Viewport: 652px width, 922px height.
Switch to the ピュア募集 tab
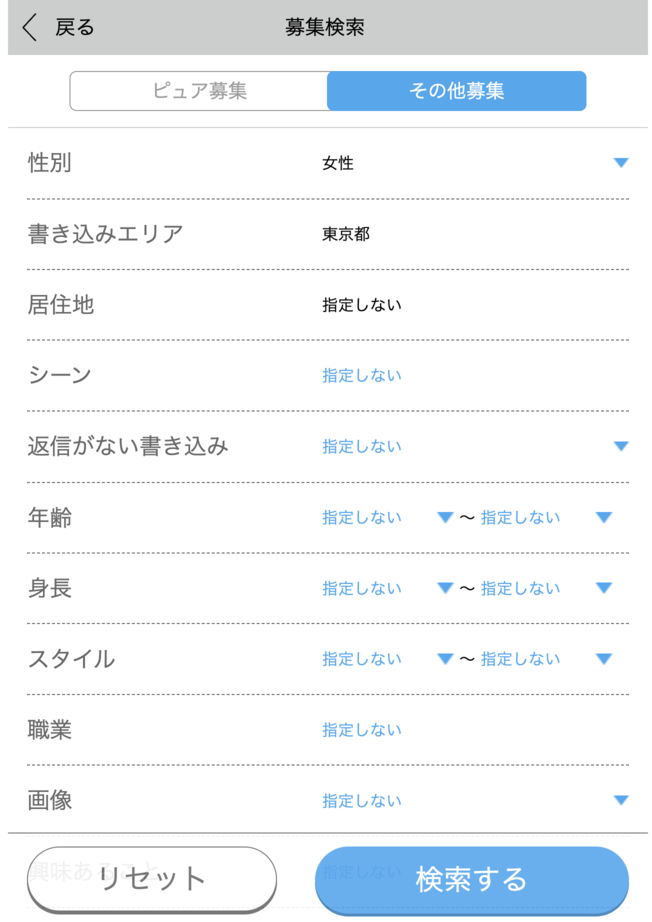click(x=199, y=91)
